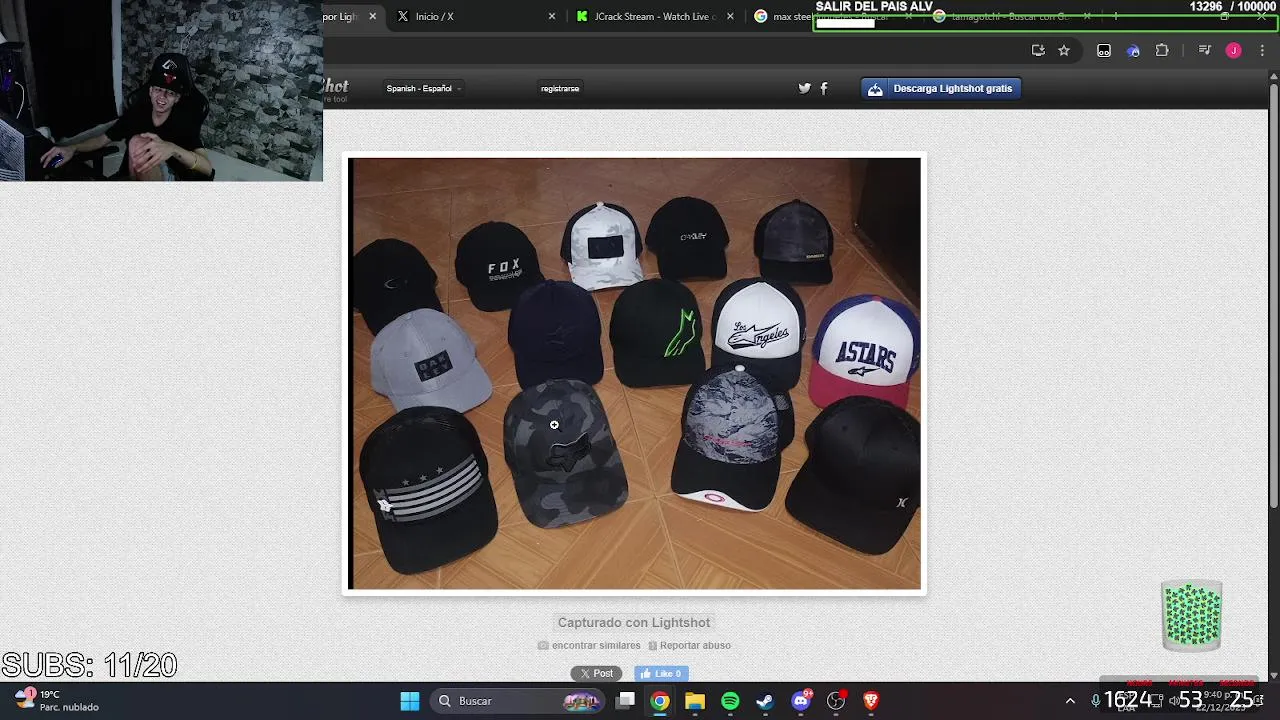The image size is (1280, 720).
Task: Close the JCrack Stream tab
Action: tap(730, 16)
